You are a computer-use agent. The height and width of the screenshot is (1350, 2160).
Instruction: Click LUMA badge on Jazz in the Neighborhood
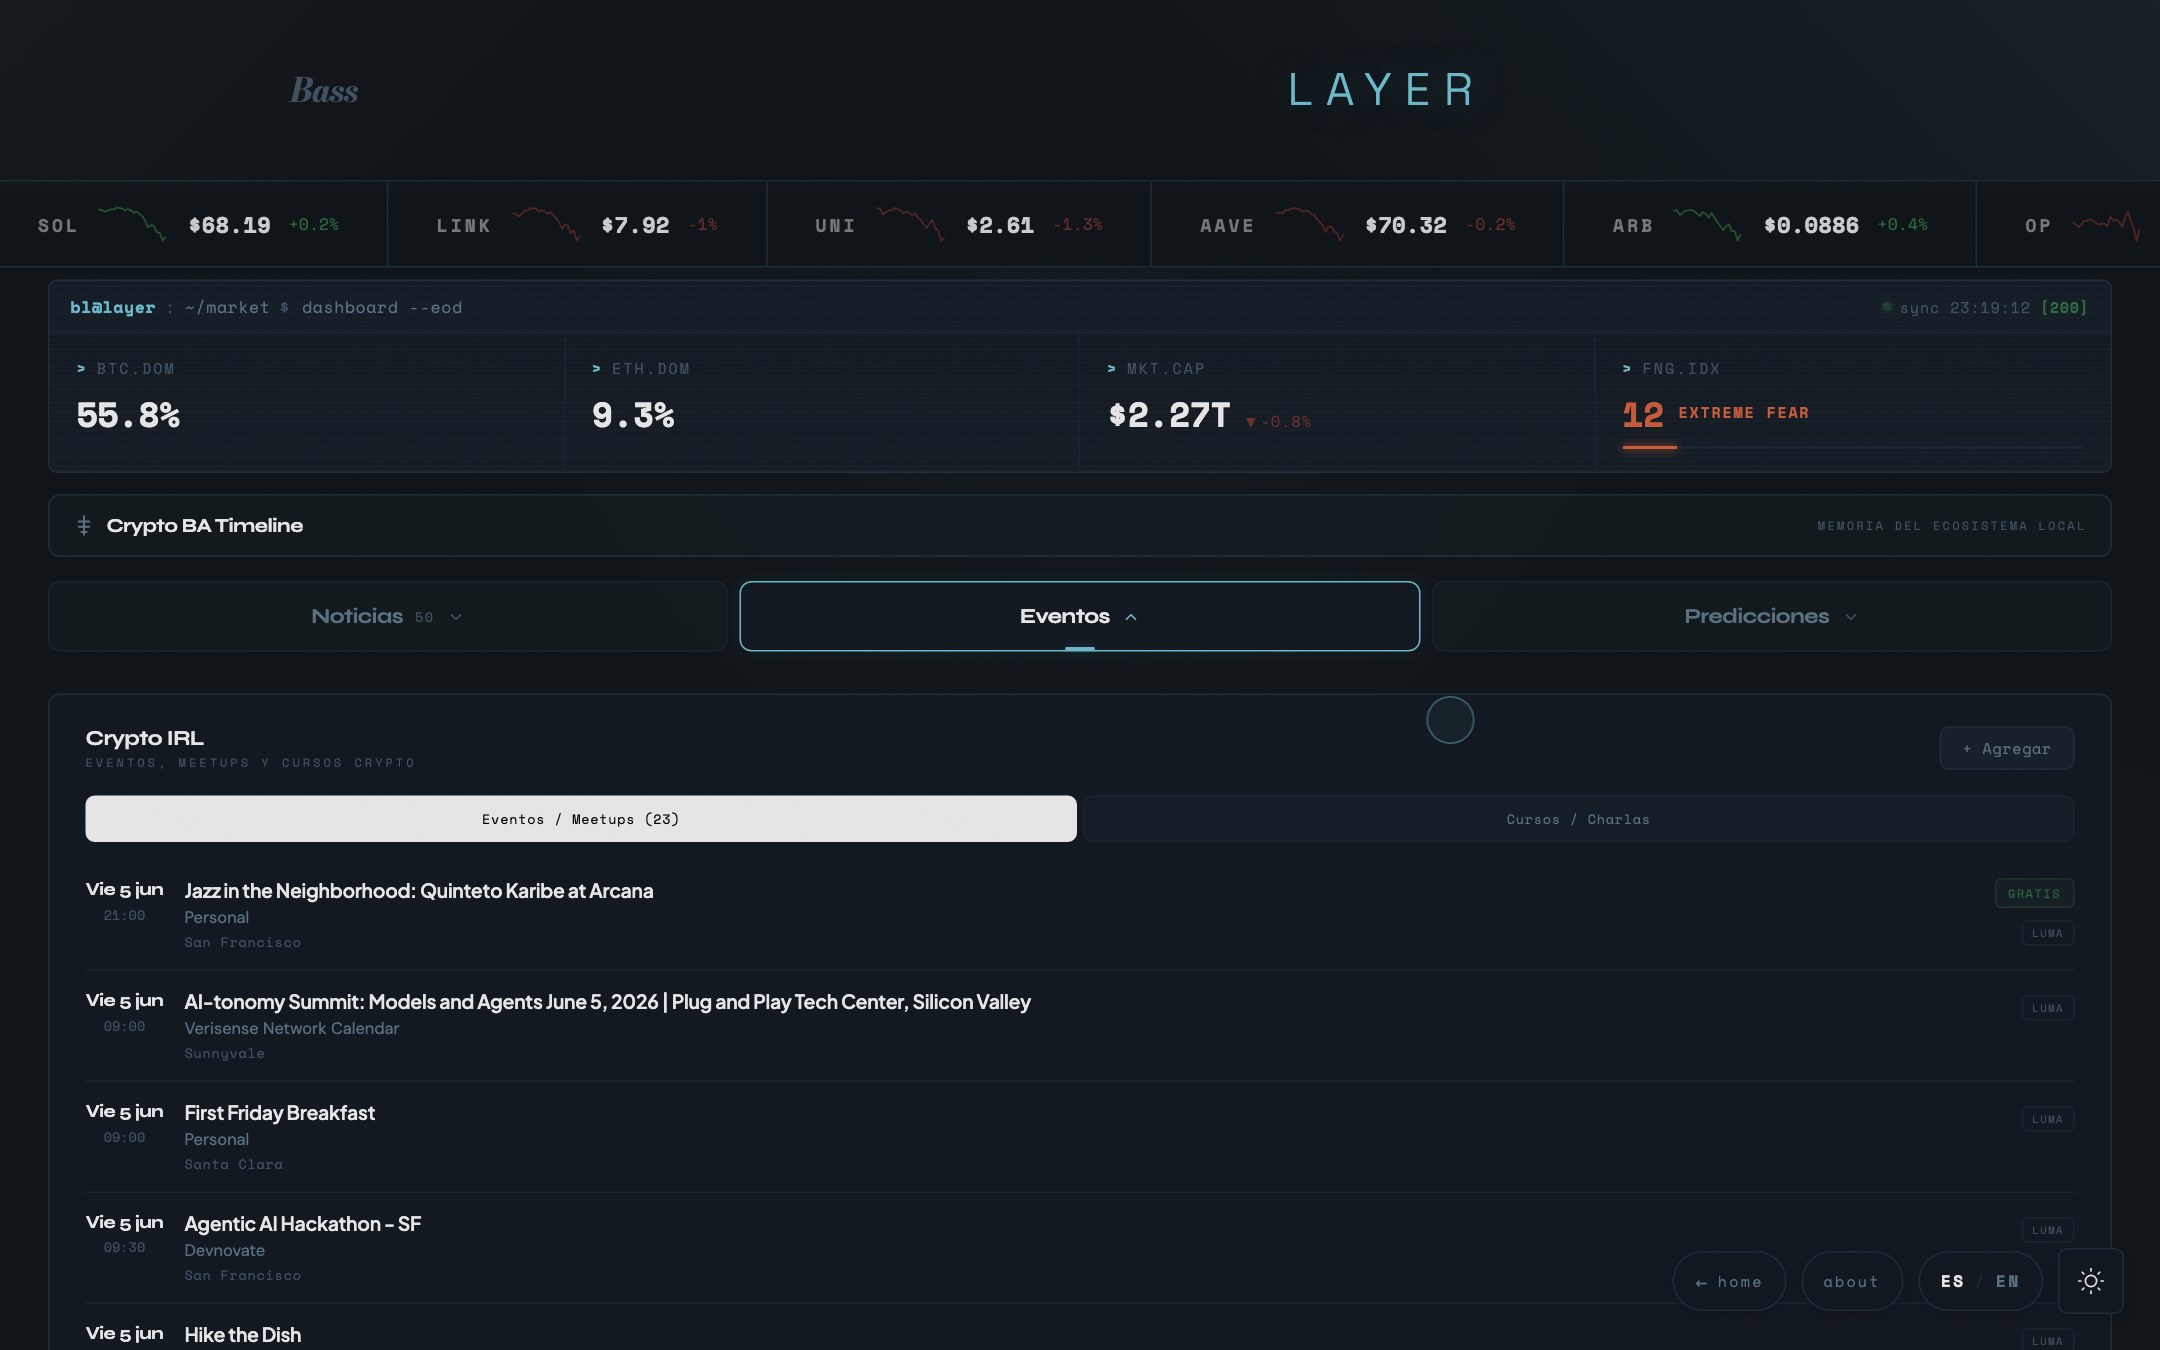coord(2047,933)
